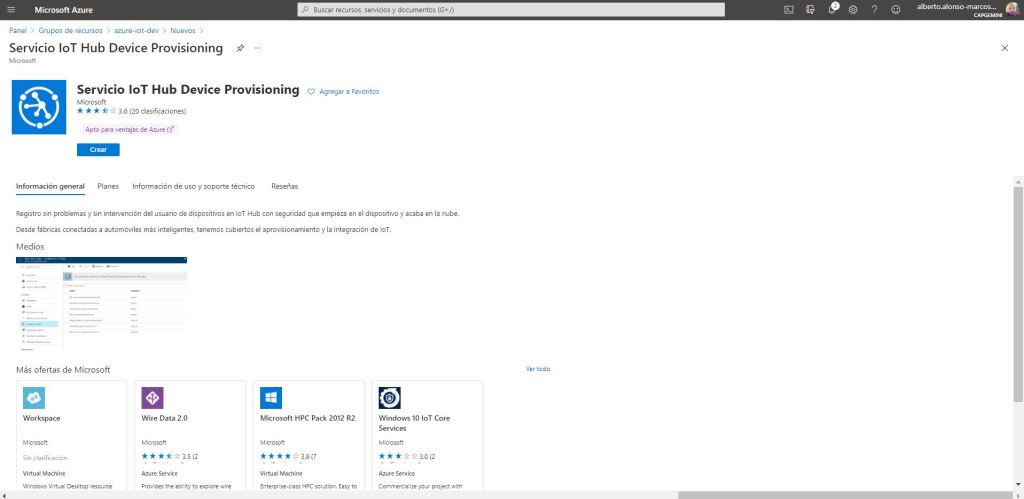Switch to the Planes tab
This screenshot has width=1024, height=499.
108,186
